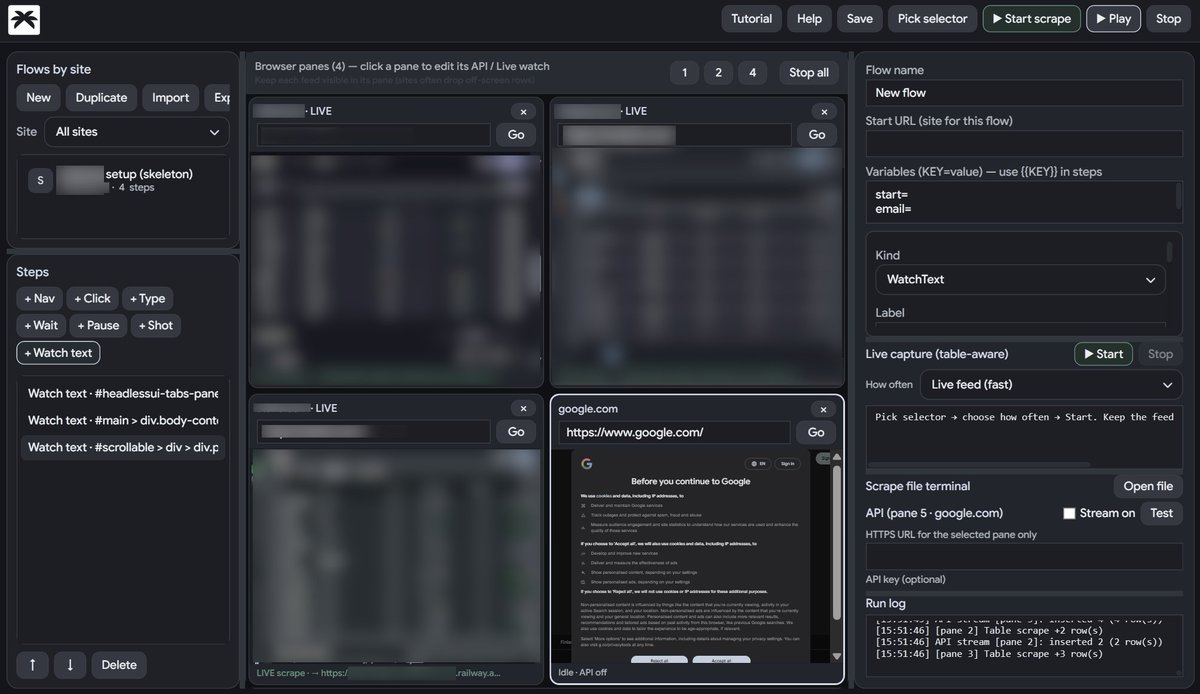The image size is (1200, 694).
Task: Expand the How often Live feed dropdown
Action: 1052,384
